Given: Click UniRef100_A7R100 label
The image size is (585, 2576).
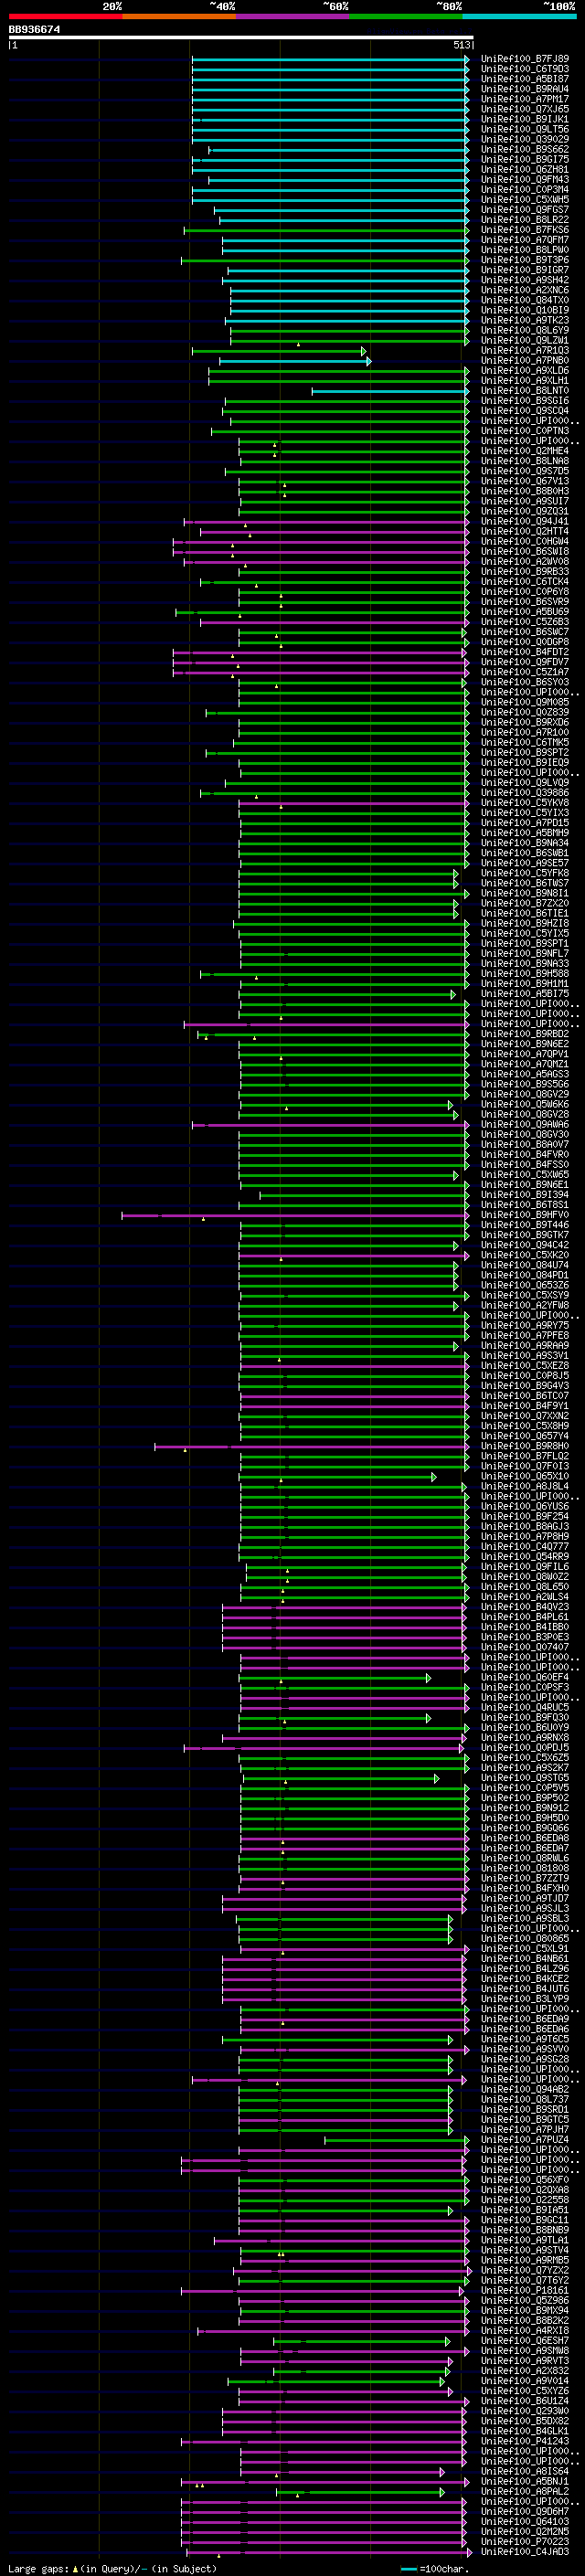Looking at the screenshot, I should point(525,732).
